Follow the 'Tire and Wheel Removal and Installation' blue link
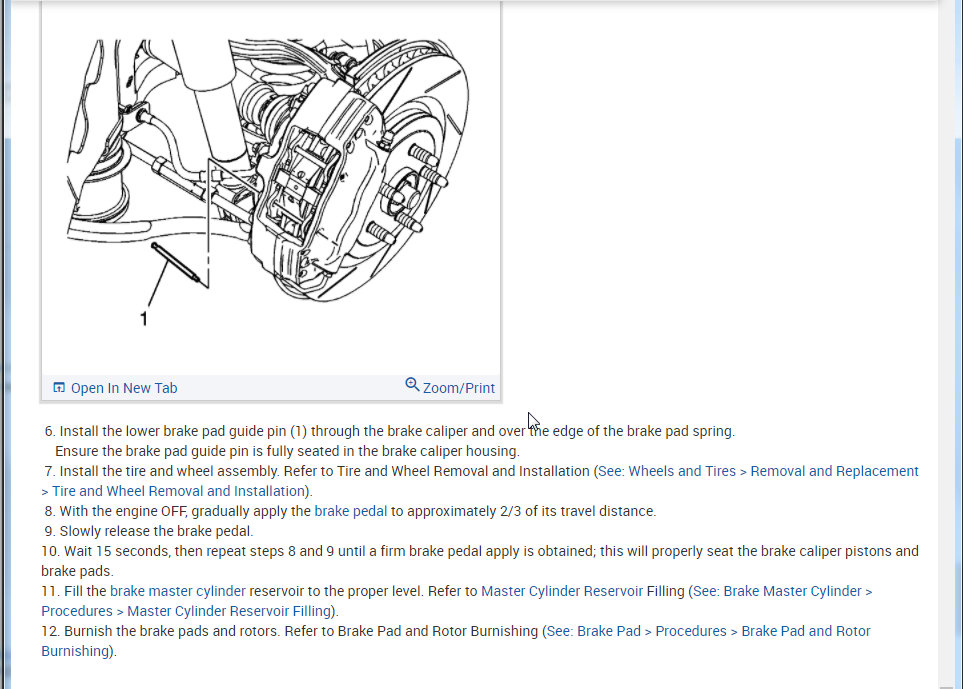This screenshot has height=689, width=963. tap(178, 491)
